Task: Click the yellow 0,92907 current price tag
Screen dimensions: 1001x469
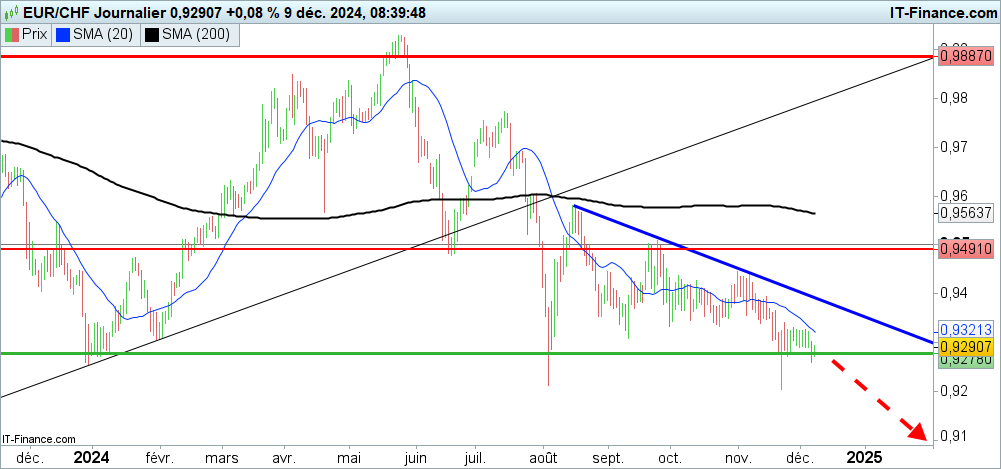Action: coord(964,345)
